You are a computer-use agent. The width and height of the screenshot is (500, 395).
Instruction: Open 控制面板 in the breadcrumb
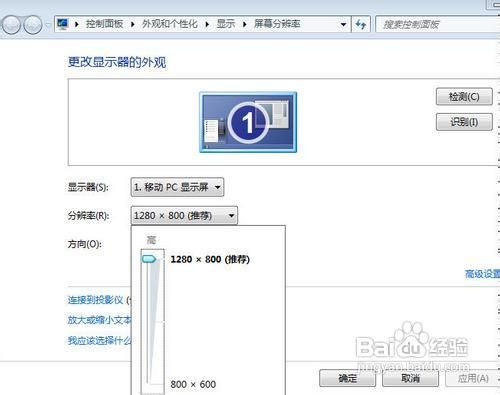tap(104, 24)
